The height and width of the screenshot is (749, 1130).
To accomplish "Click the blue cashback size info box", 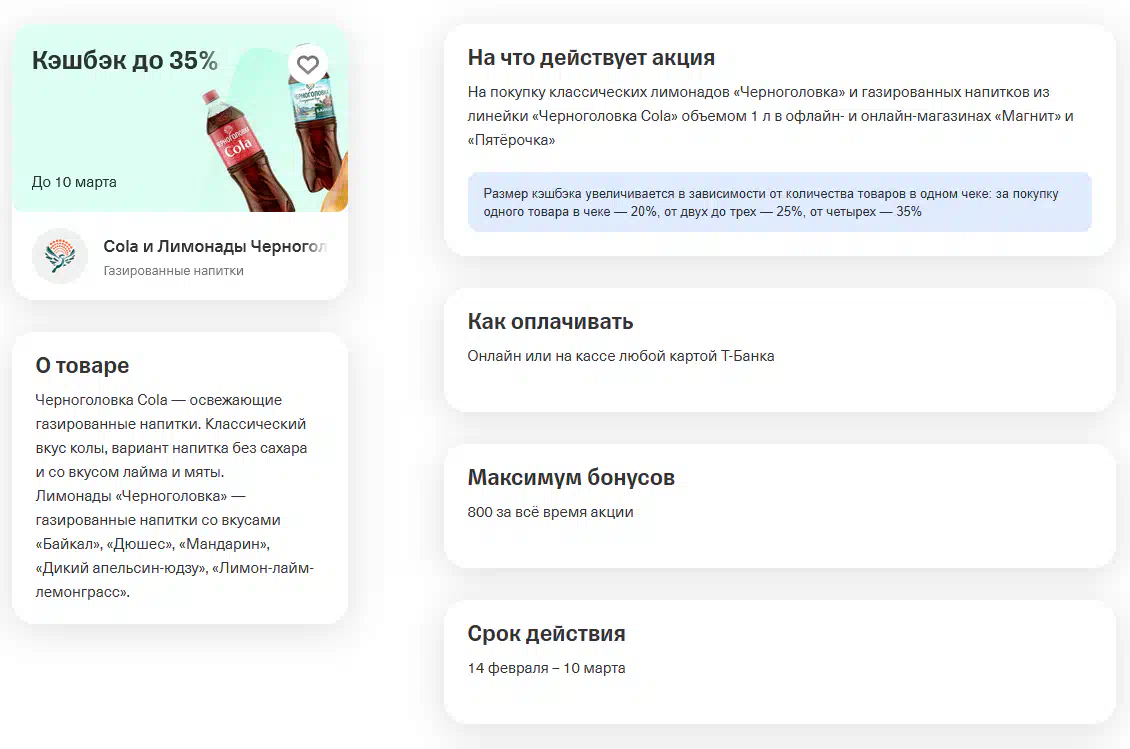I will (x=779, y=203).
